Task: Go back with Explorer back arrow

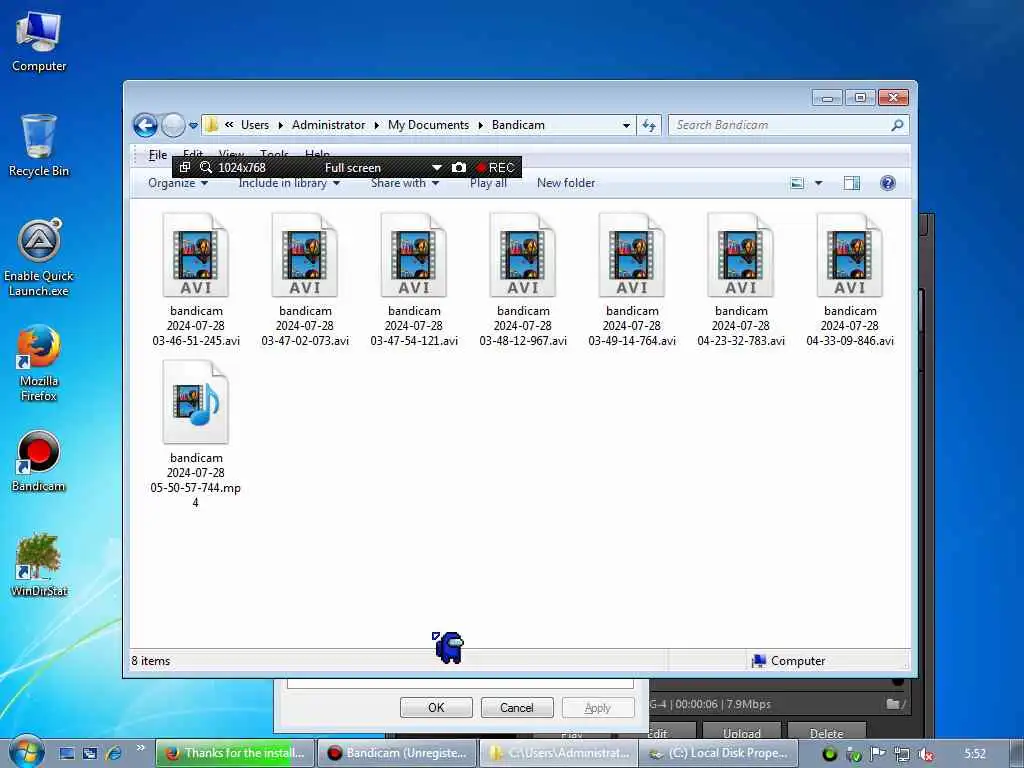Action: click(x=145, y=125)
